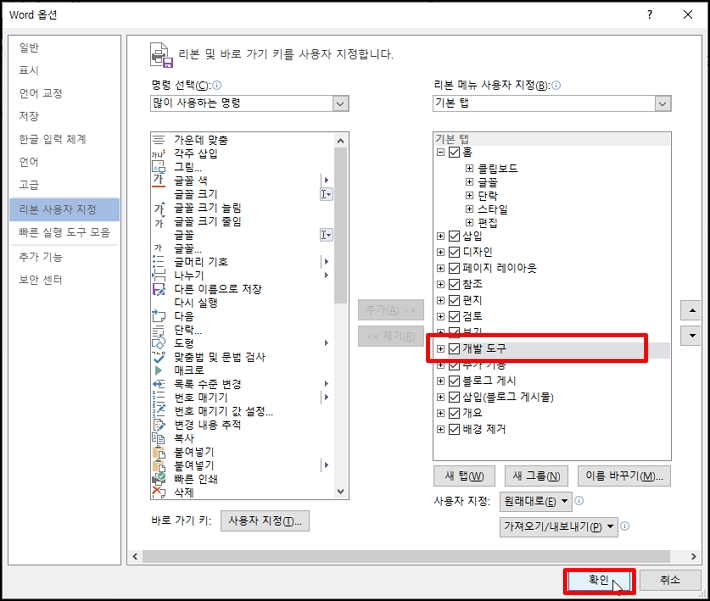Toggle the 개발 도구 checkbox
The width and height of the screenshot is (710, 601).
point(454,349)
